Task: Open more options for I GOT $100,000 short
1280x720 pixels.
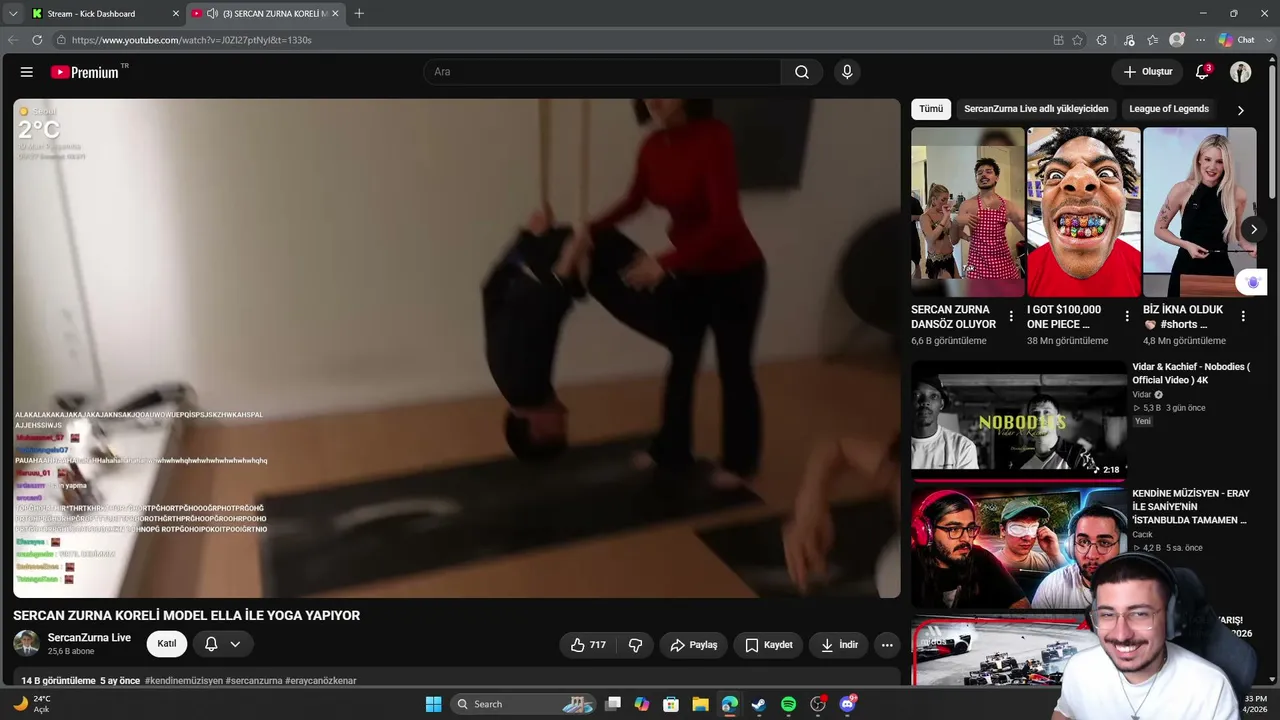Action: pos(1127,316)
